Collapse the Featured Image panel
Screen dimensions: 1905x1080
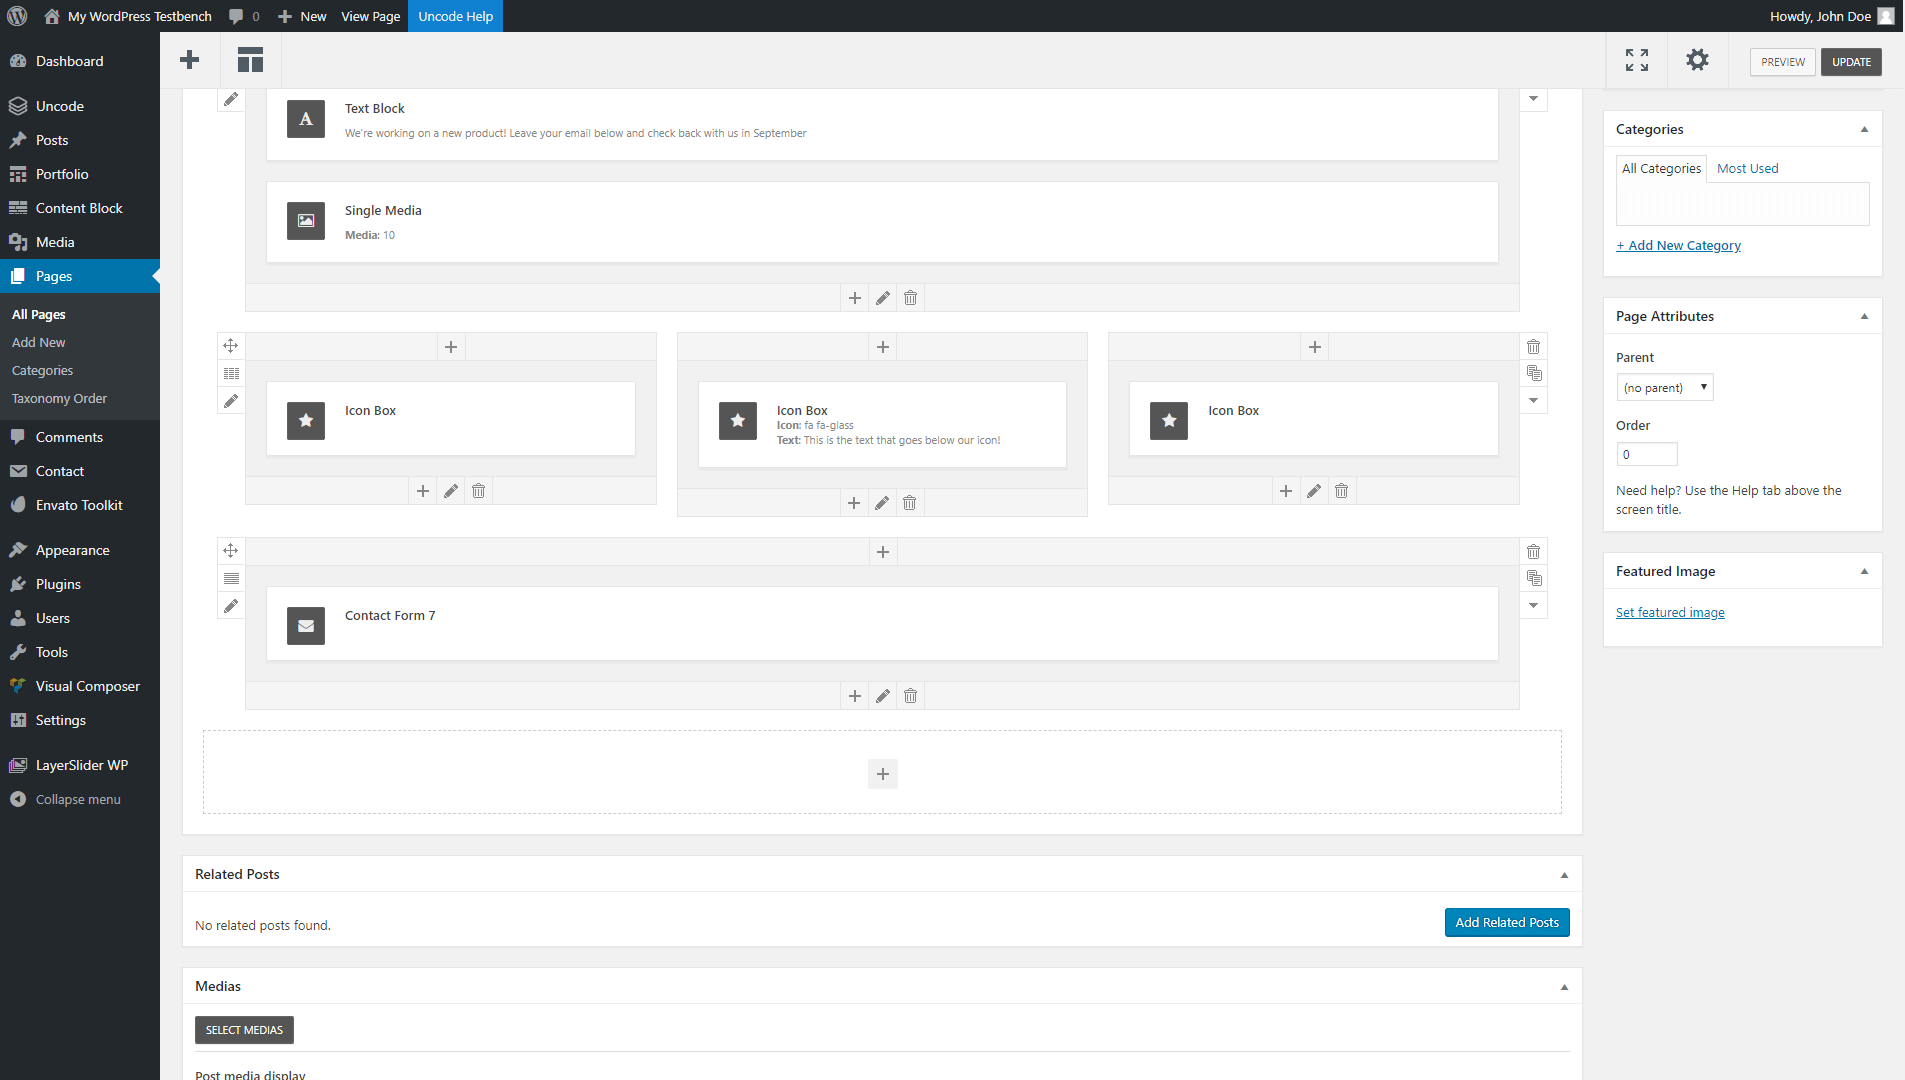click(1864, 571)
